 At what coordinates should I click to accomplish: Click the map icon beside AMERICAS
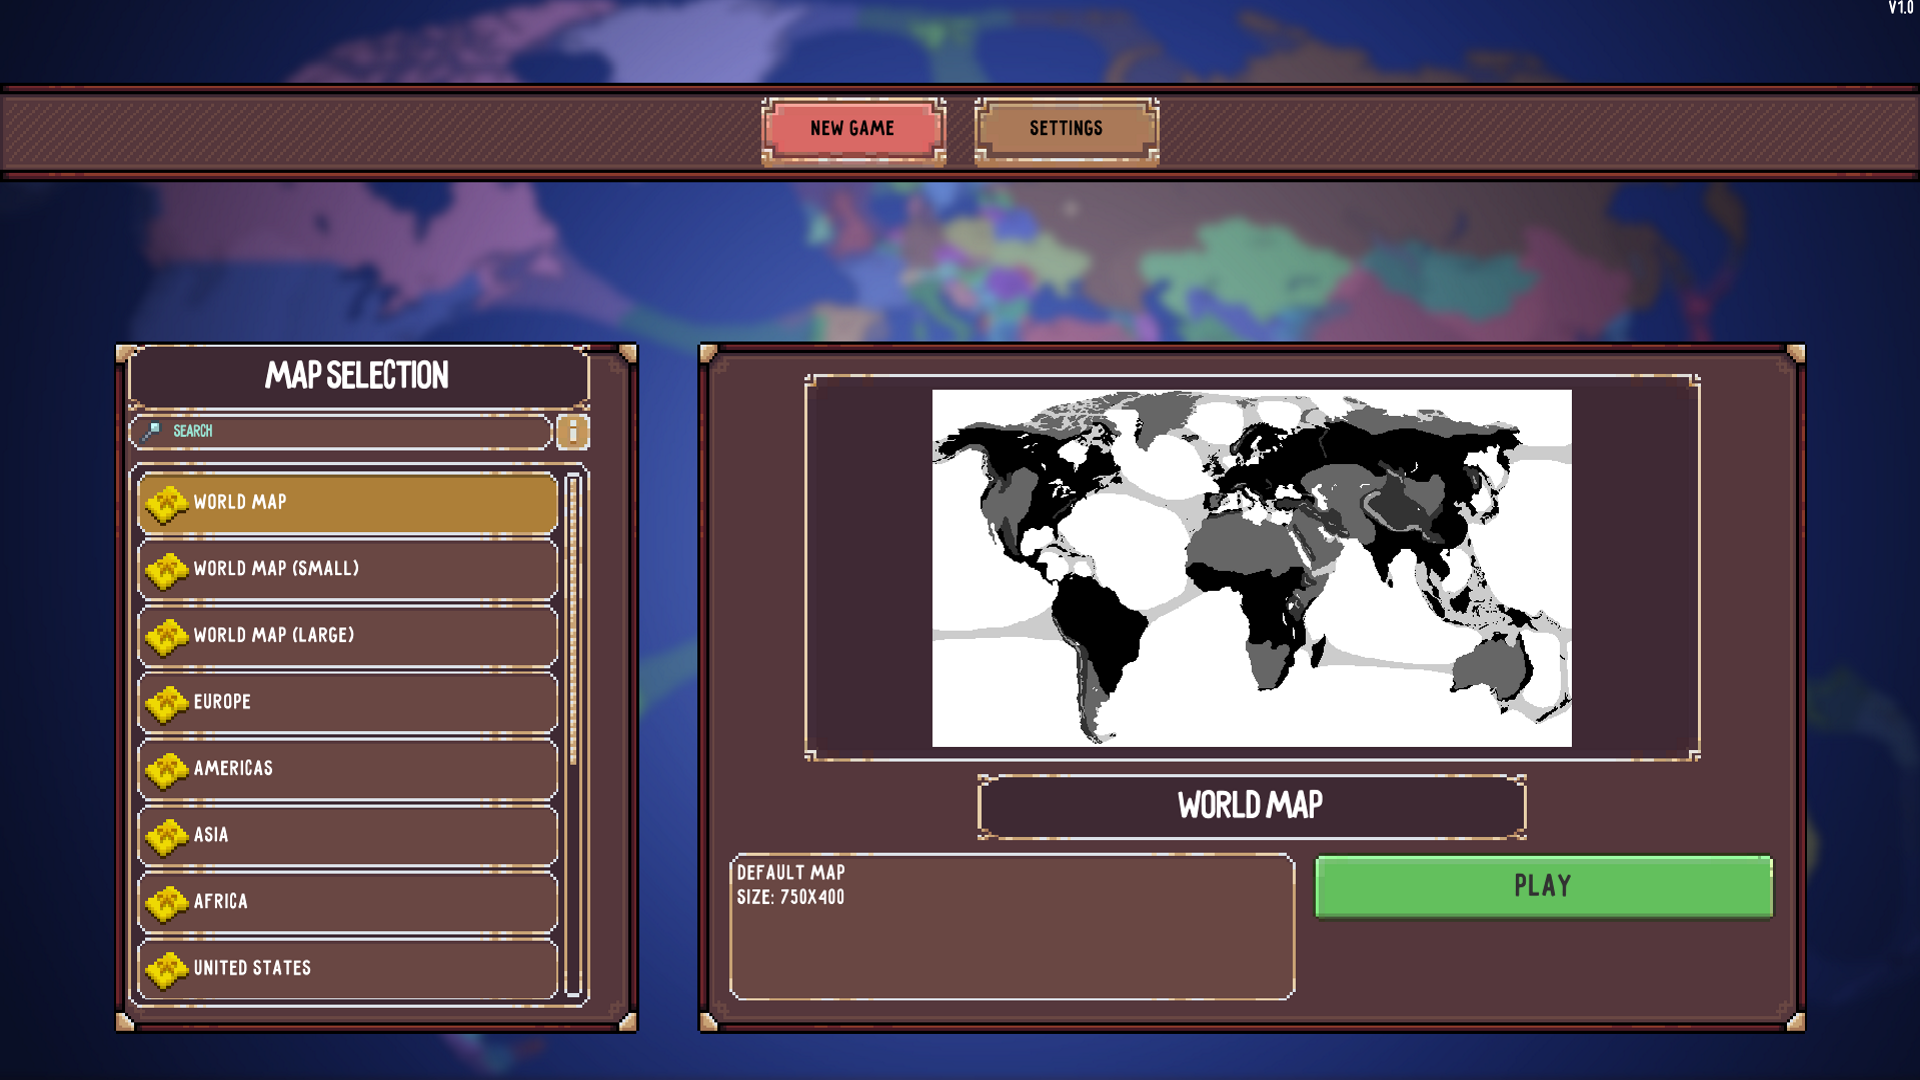[168, 768]
